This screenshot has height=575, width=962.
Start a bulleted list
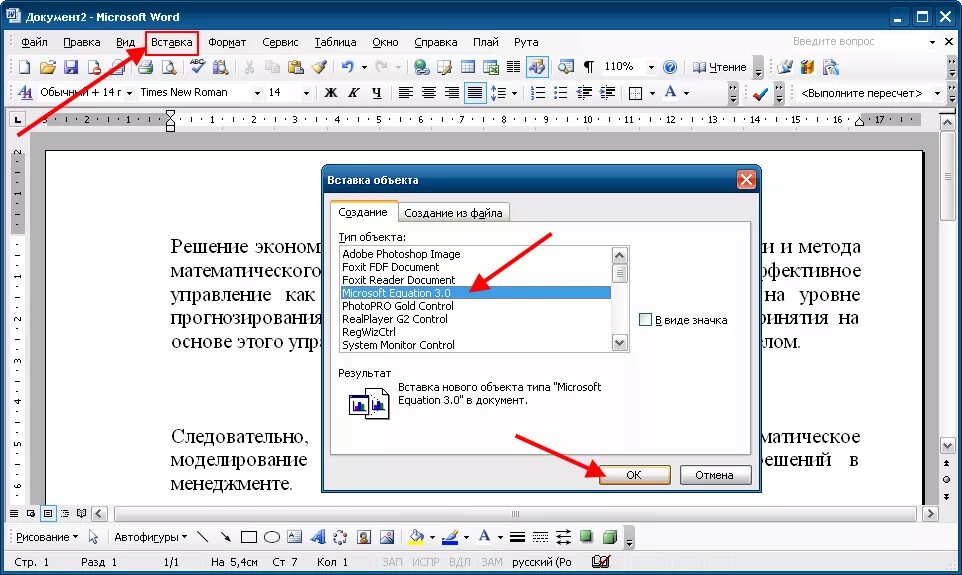click(561, 93)
